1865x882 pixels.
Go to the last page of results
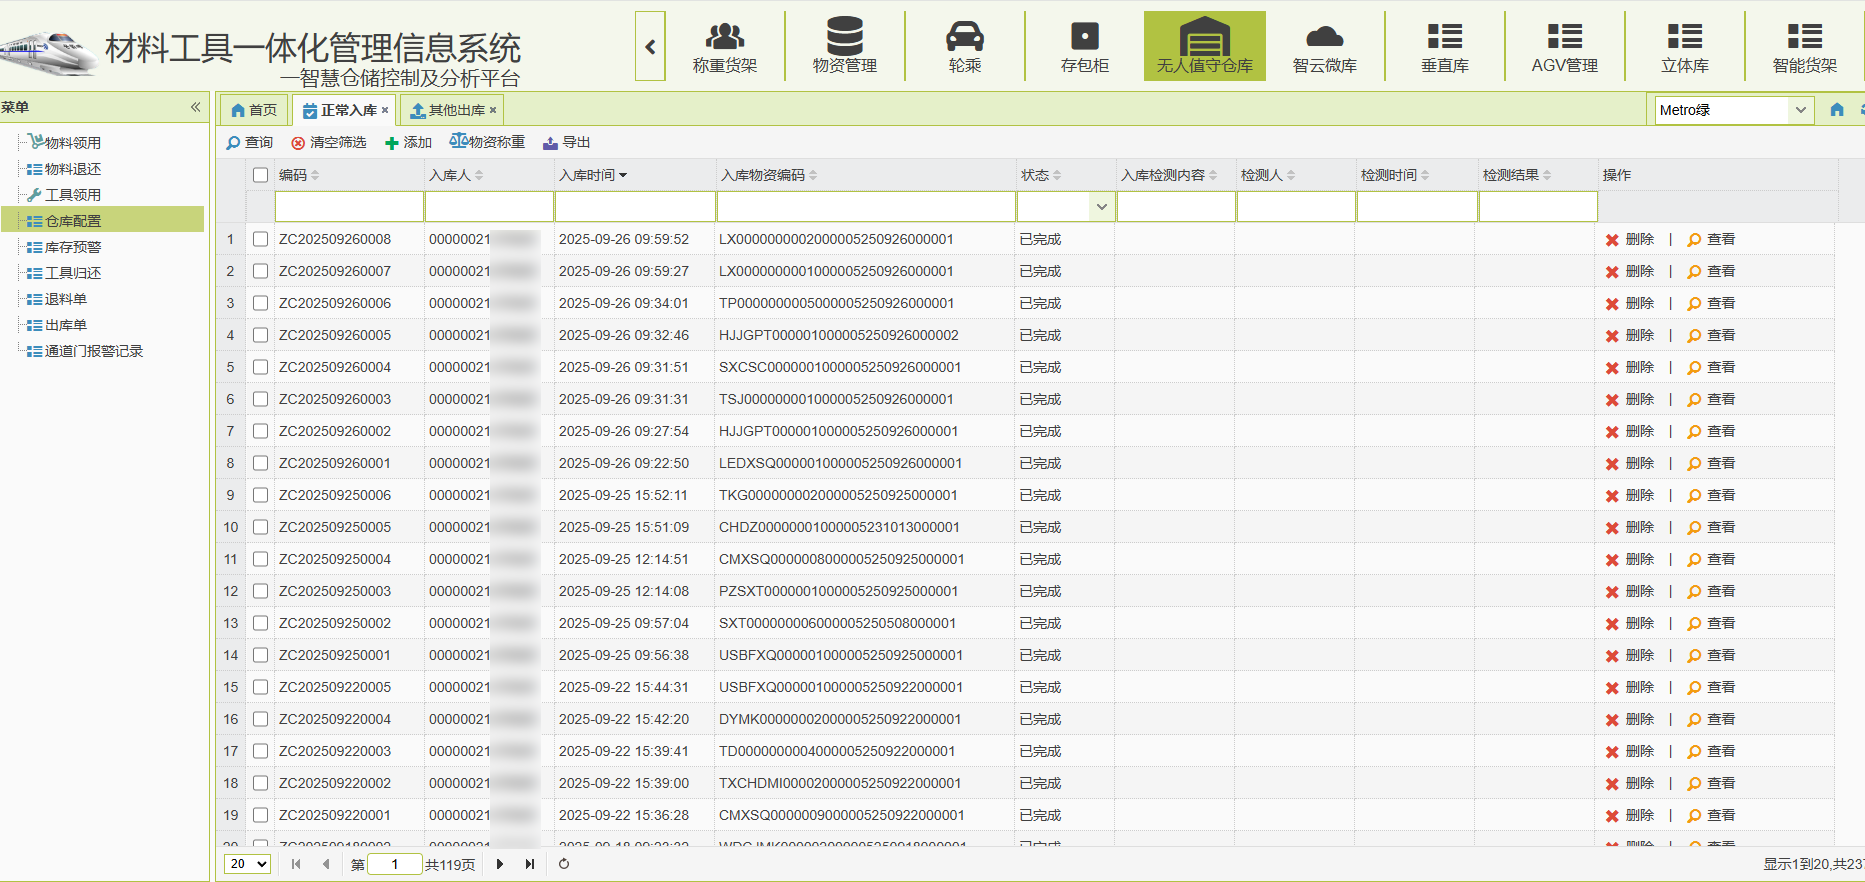pyautogui.click(x=530, y=864)
